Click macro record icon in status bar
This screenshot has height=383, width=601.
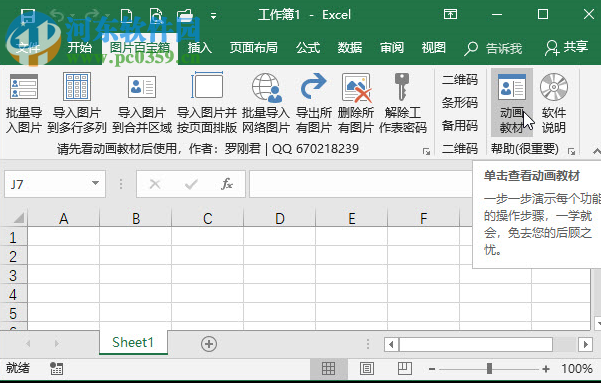56,369
